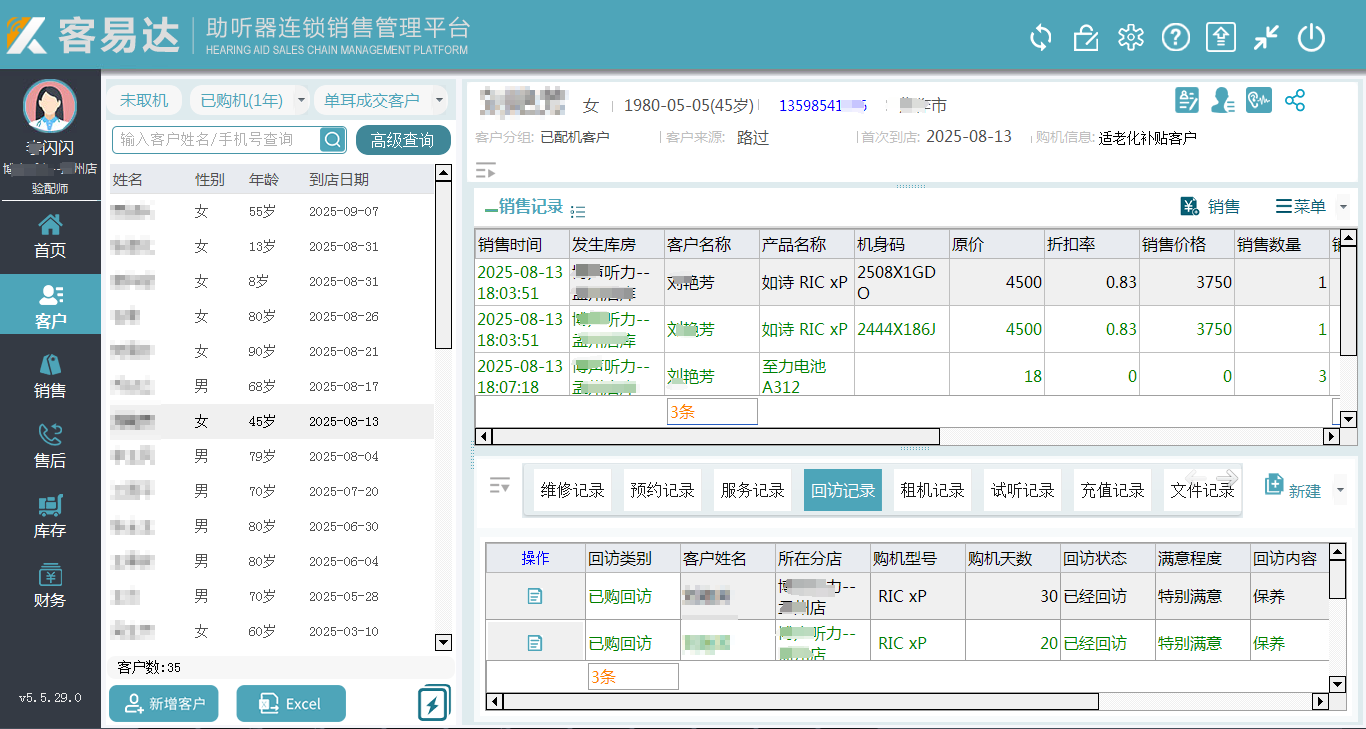This screenshot has height=729, width=1366.
Task: Click the help question mark icon
Action: point(1175,38)
